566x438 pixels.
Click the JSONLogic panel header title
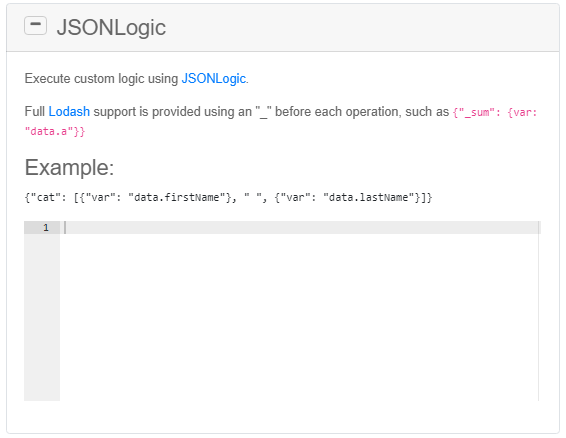point(111,27)
